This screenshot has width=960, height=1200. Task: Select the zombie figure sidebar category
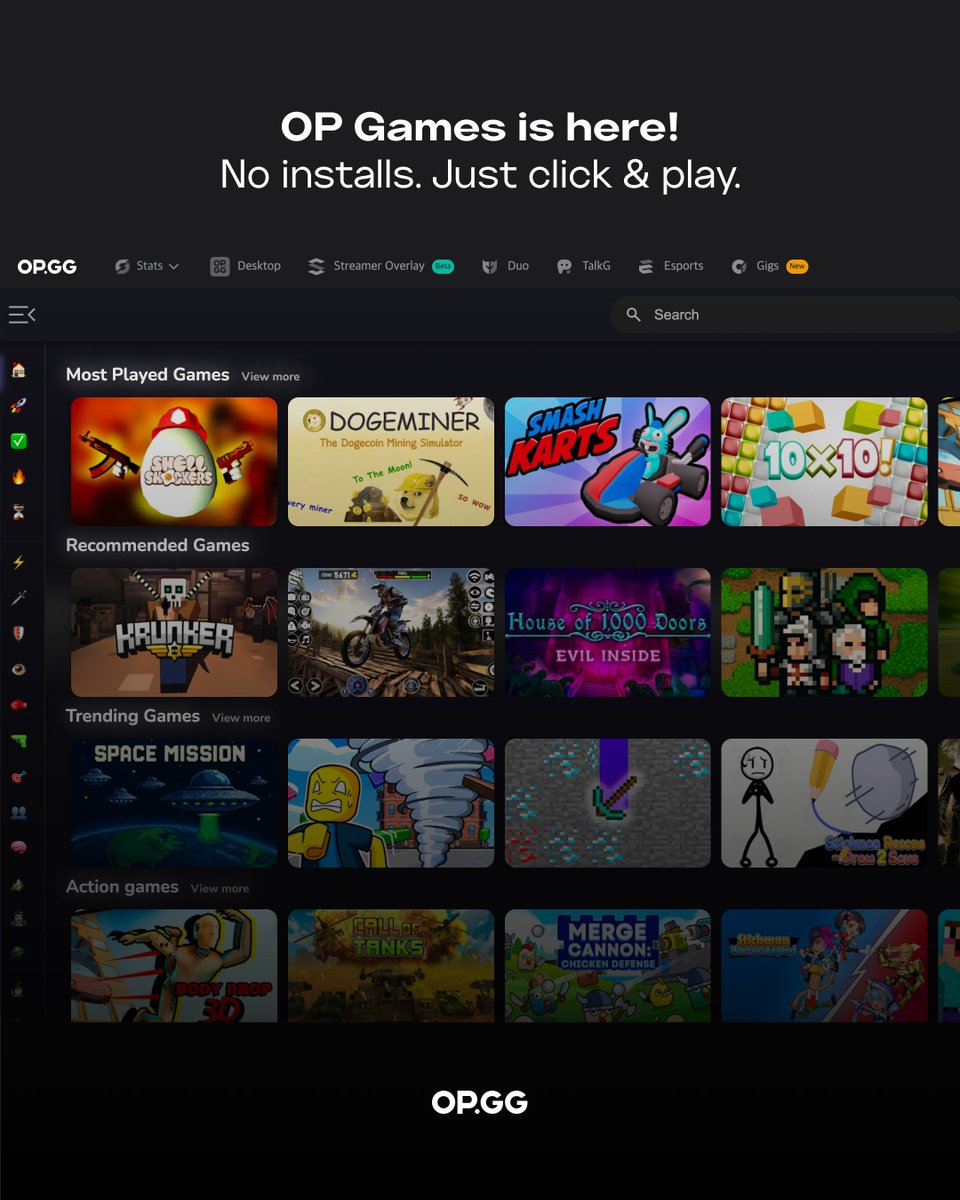(x=18, y=920)
